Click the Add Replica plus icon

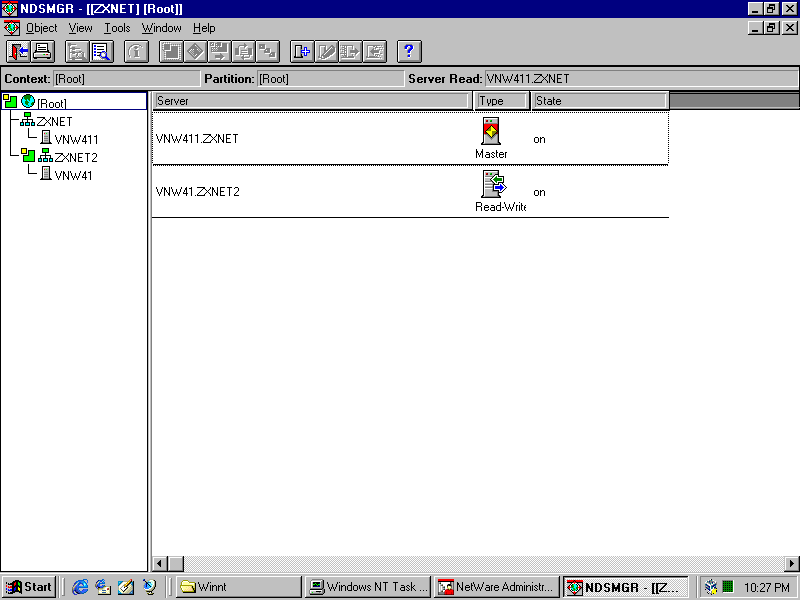coord(302,52)
